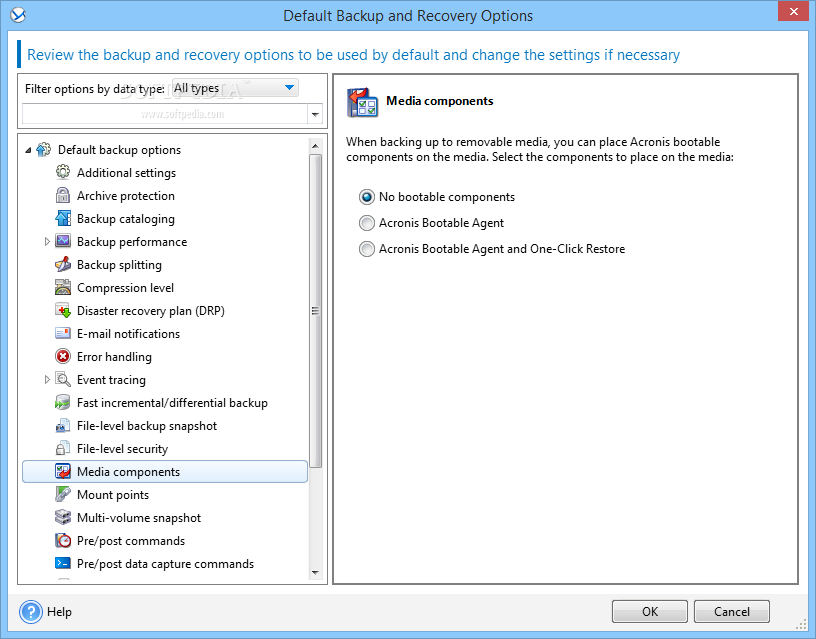The image size is (816, 639).
Task: Select Pre/post commands in the tree
Action: pos(131,541)
